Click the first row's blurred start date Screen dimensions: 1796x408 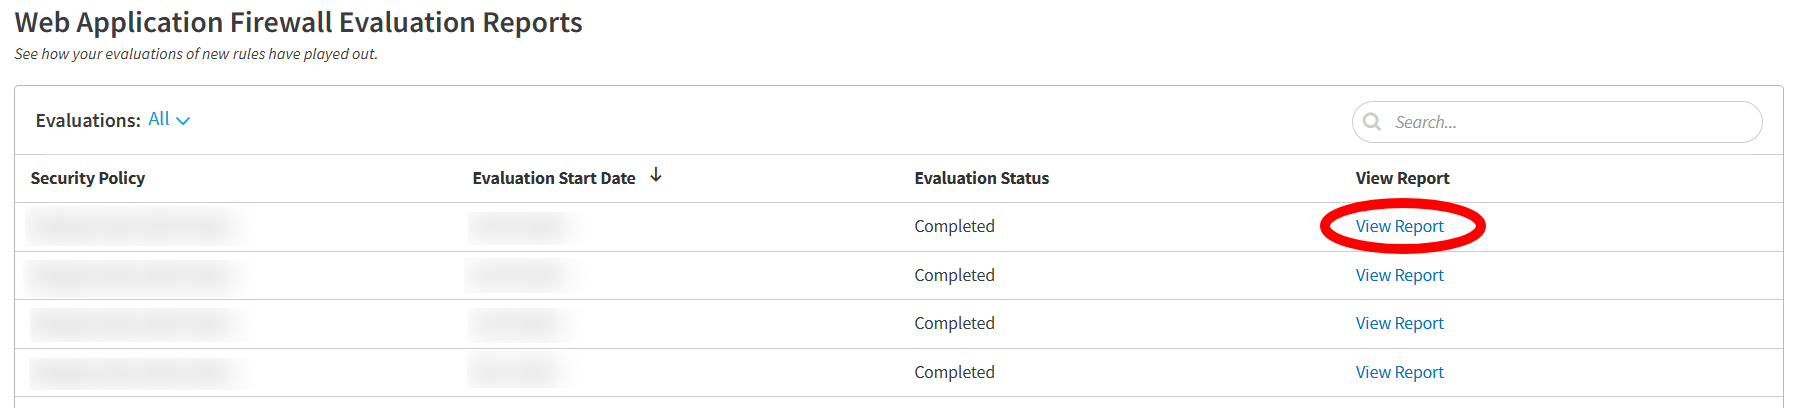tap(518, 227)
